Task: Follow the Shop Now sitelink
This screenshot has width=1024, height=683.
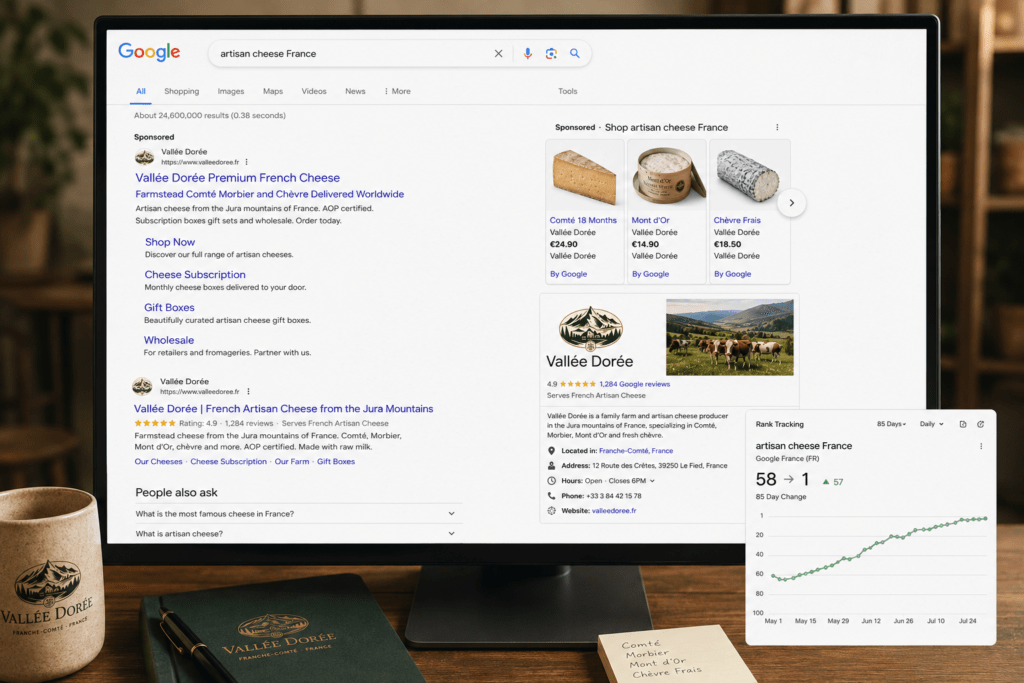Action: [x=170, y=242]
